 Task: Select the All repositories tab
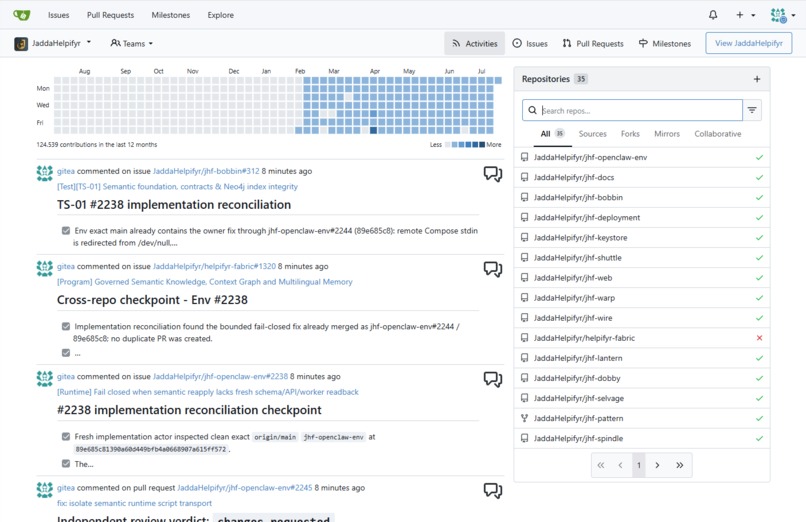[552, 134]
